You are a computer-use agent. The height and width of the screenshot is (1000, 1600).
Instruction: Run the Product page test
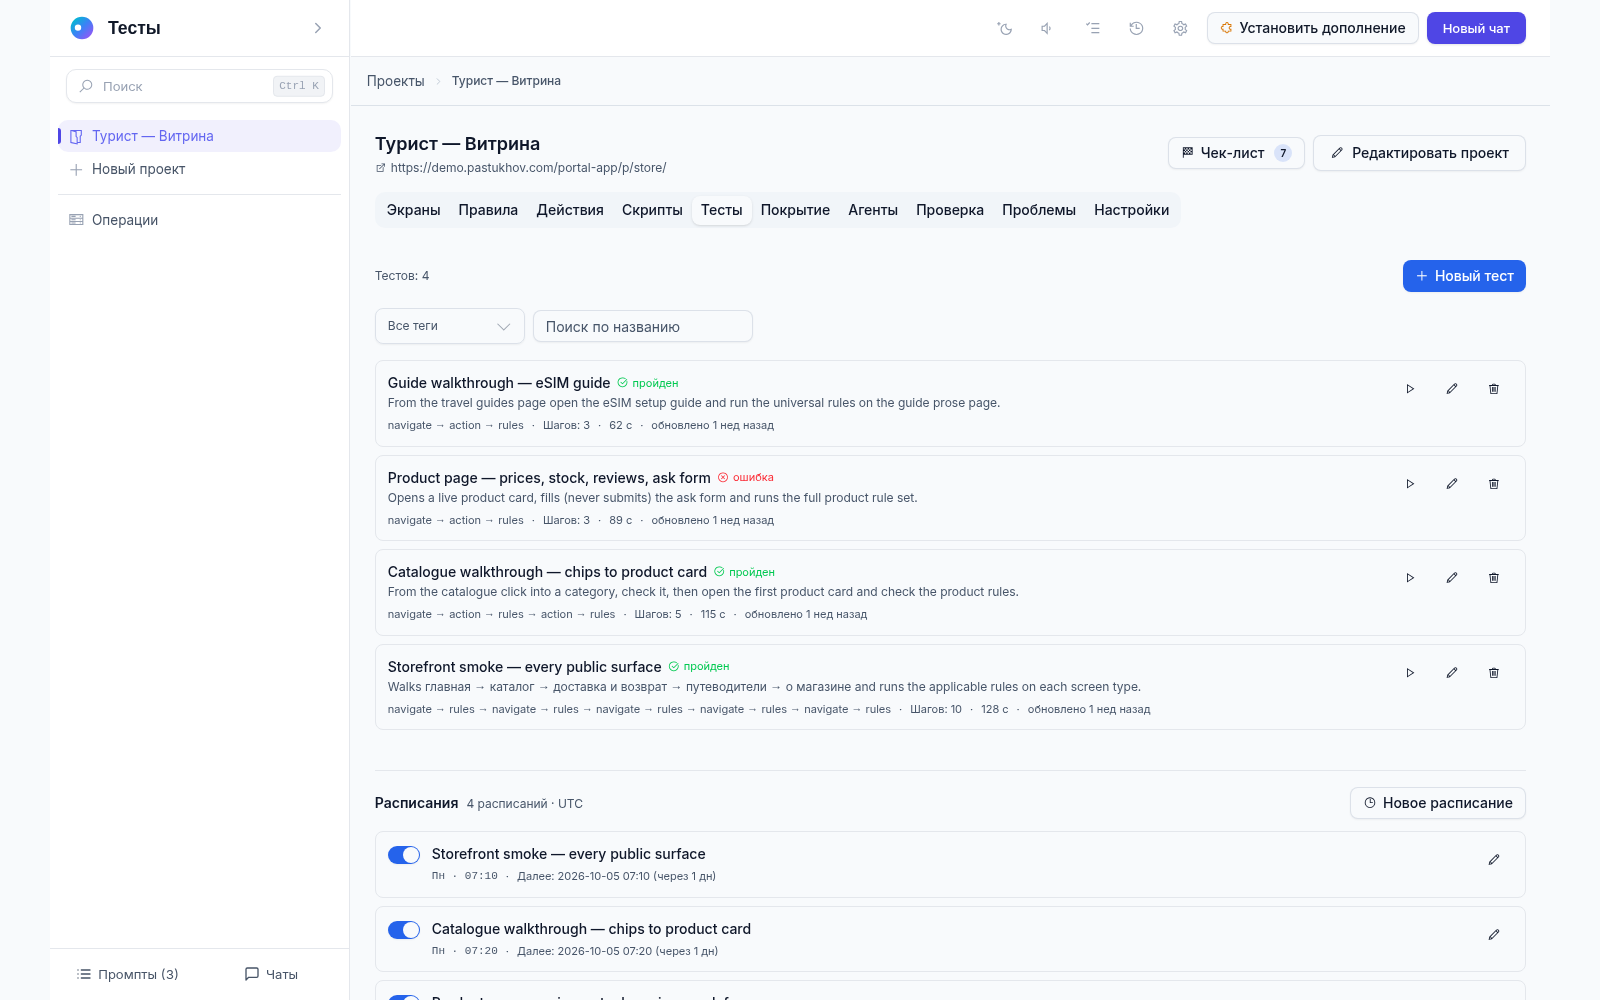[x=1410, y=484]
